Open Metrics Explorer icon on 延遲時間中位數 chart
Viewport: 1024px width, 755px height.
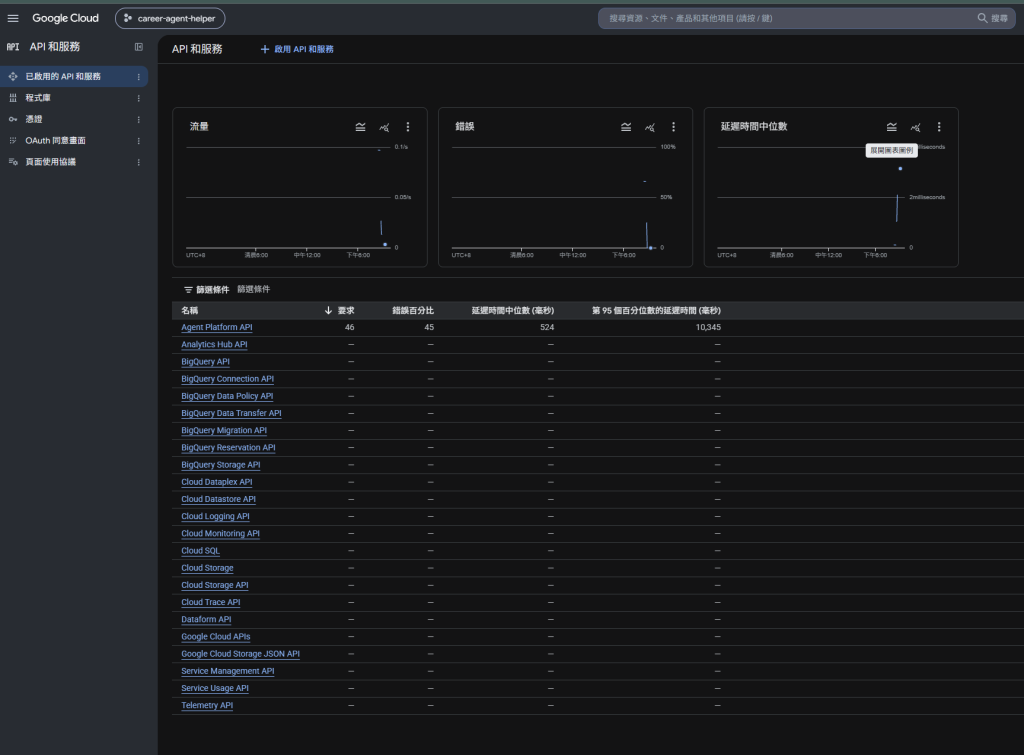916,127
